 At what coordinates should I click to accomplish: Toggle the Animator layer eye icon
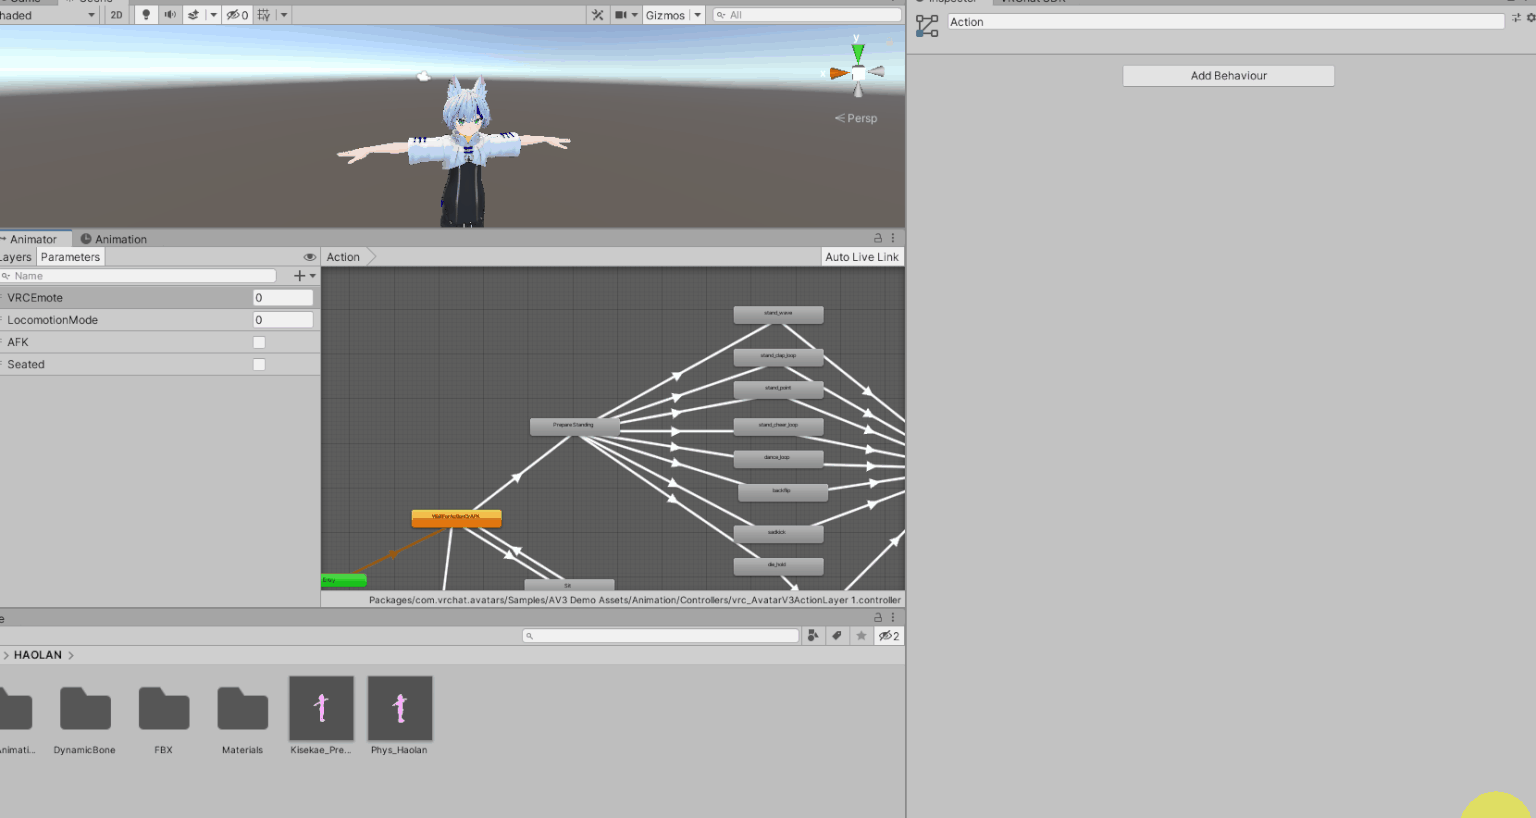[309, 257]
